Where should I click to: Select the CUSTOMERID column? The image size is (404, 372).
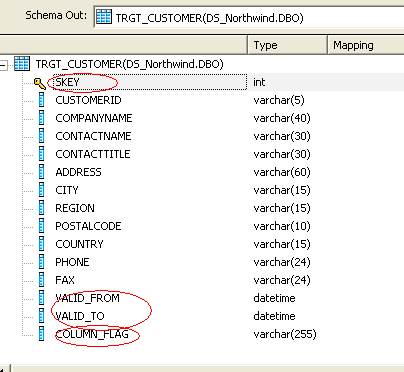click(88, 100)
